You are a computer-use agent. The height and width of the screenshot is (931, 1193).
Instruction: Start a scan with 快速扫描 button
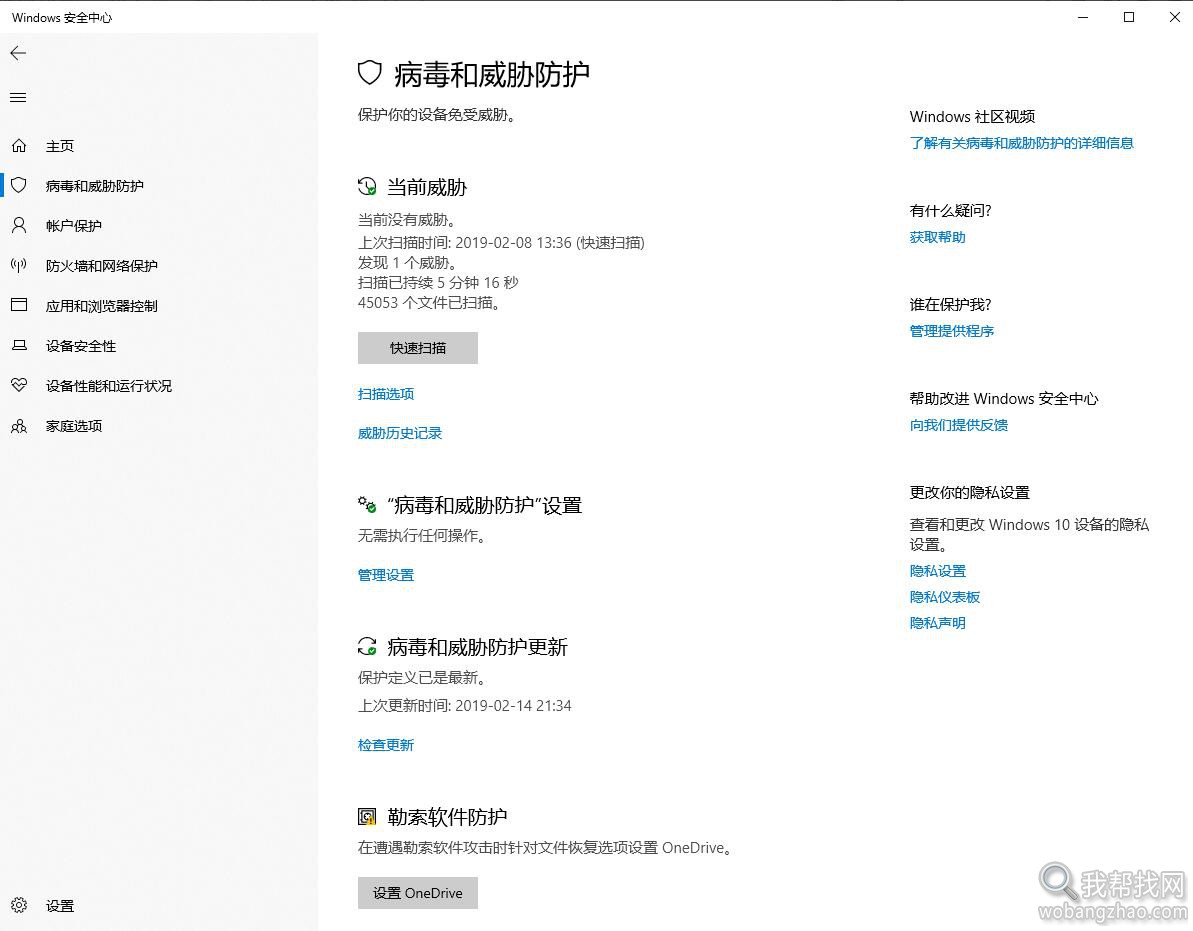(x=418, y=348)
